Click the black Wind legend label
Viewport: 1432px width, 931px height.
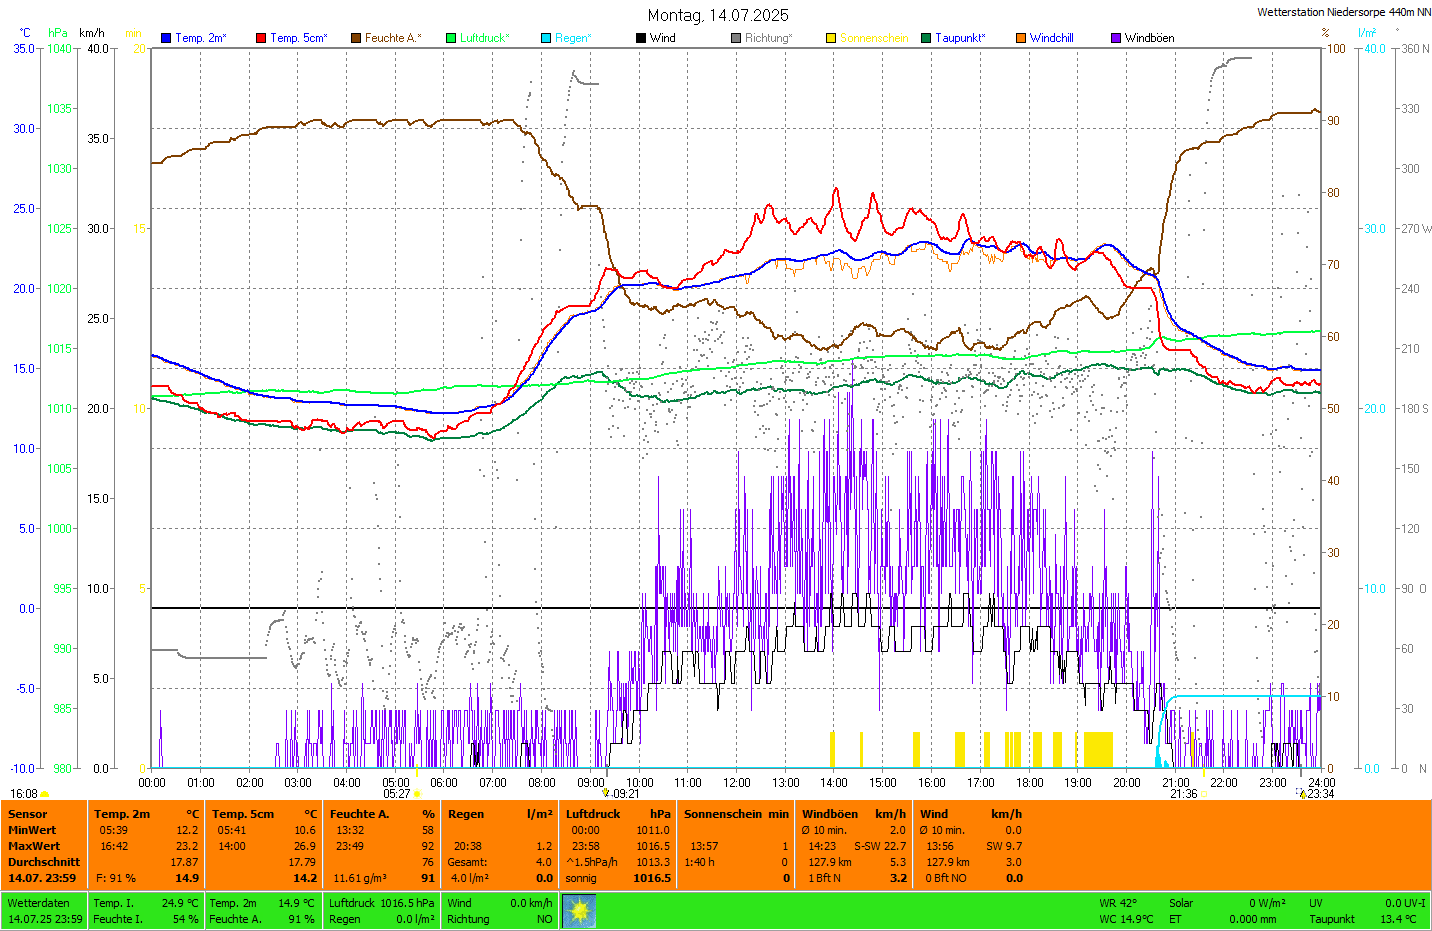click(662, 38)
